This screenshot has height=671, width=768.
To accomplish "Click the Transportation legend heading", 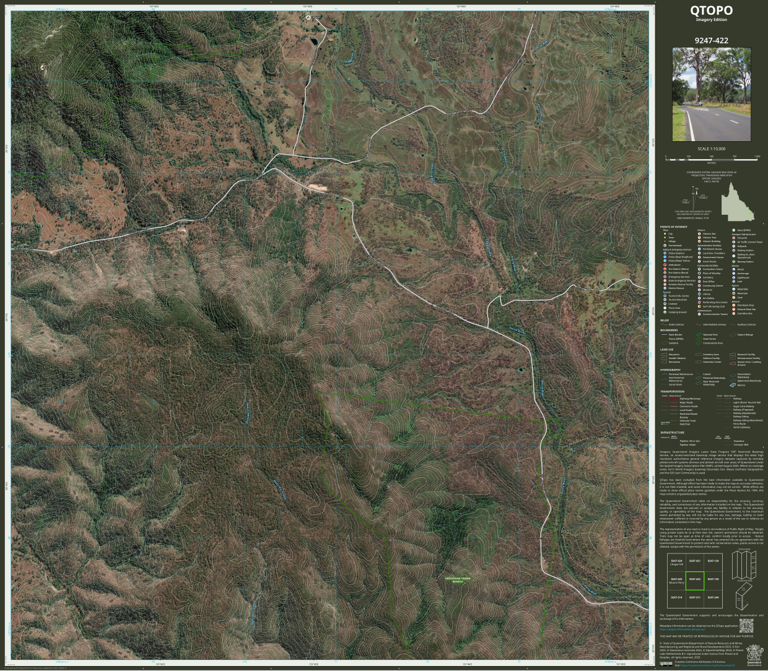I will pos(672,392).
